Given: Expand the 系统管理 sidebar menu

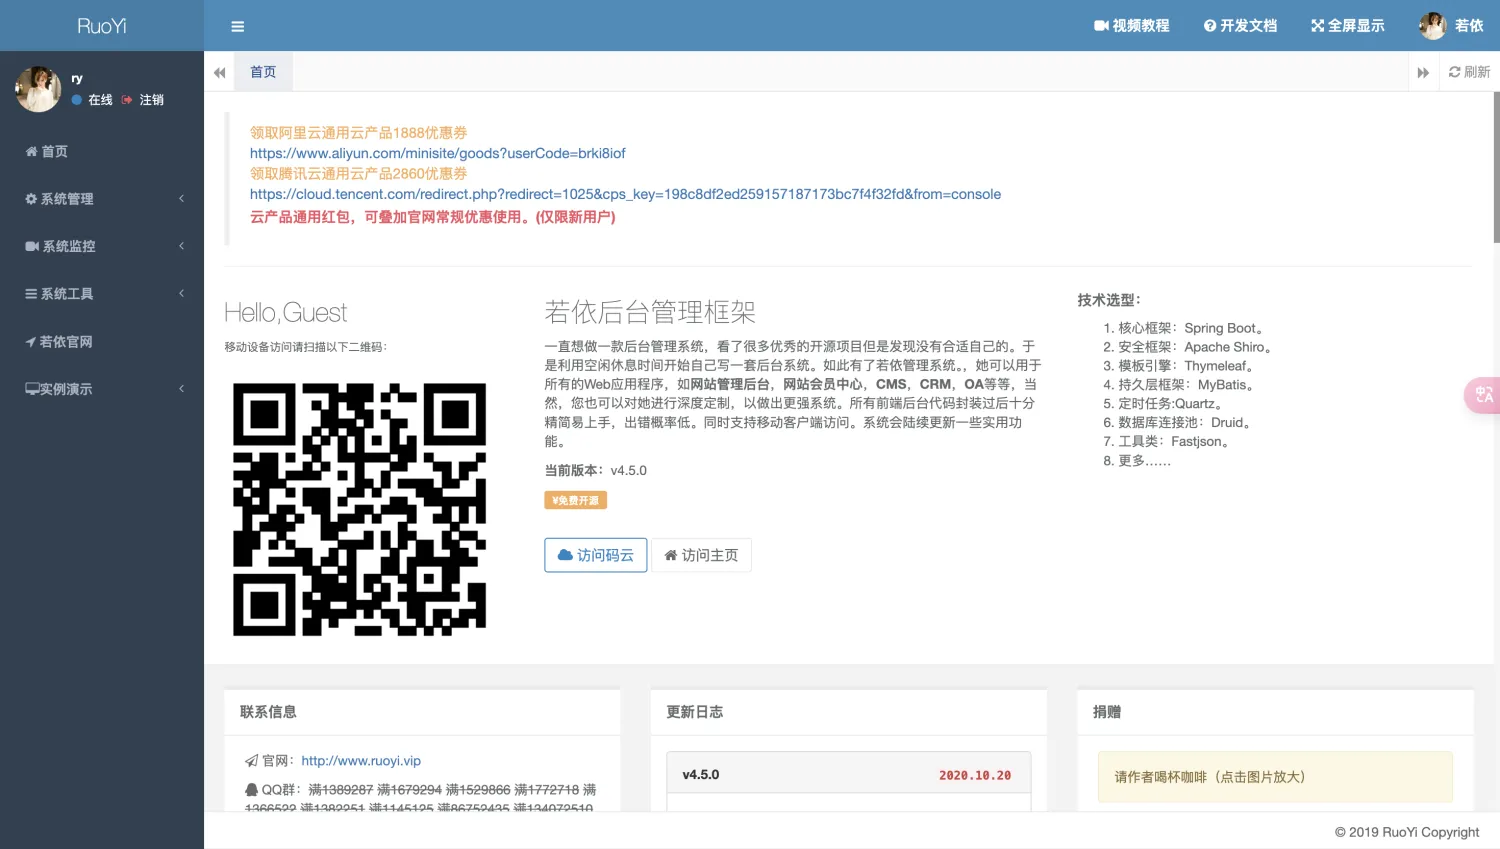Looking at the screenshot, I should point(102,199).
